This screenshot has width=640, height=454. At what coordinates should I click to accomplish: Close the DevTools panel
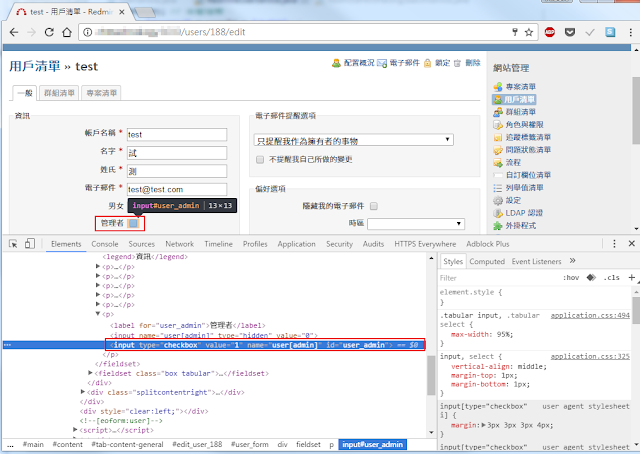point(631,244)
